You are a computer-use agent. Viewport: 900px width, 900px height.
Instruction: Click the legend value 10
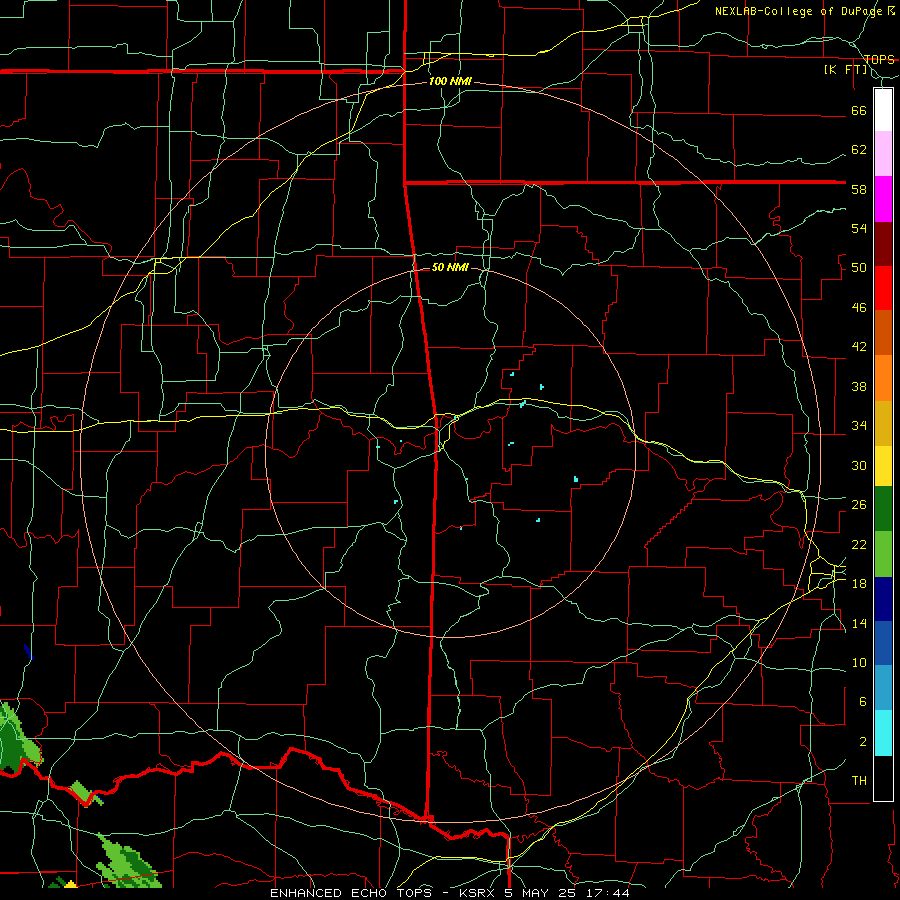pos(859,663)
